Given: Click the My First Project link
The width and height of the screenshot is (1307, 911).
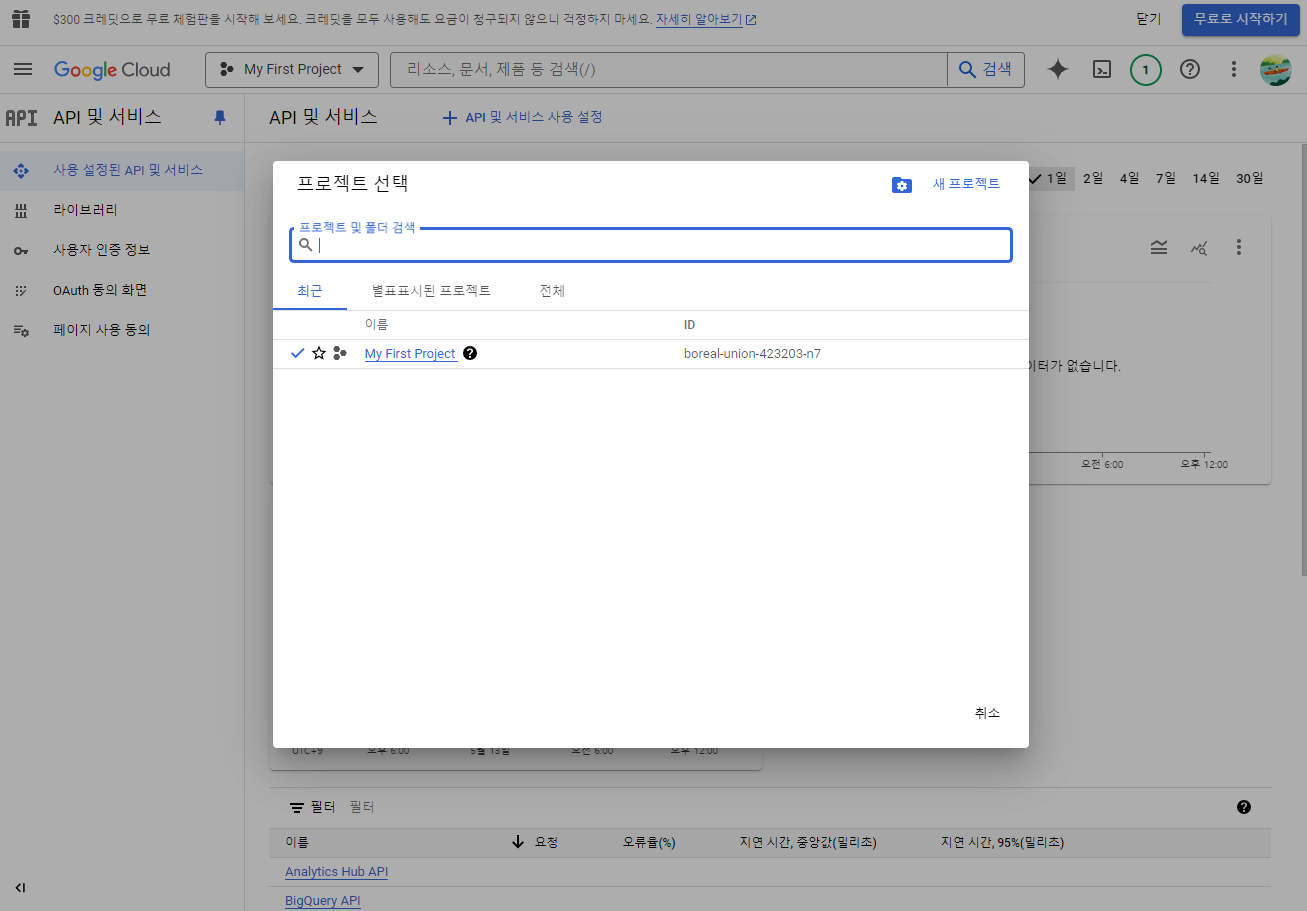Looking at the screenshot, I should [x=411, y=353].
